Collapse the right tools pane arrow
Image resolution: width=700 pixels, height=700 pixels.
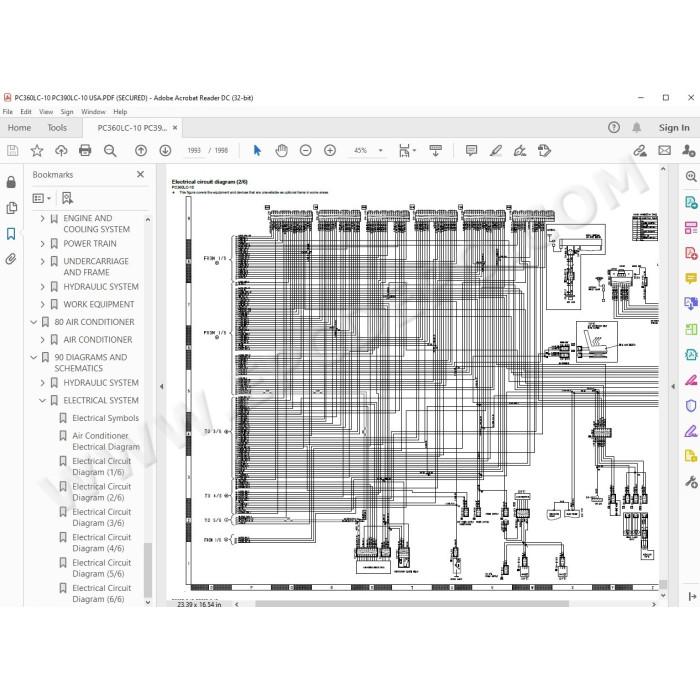pos(673,387)
